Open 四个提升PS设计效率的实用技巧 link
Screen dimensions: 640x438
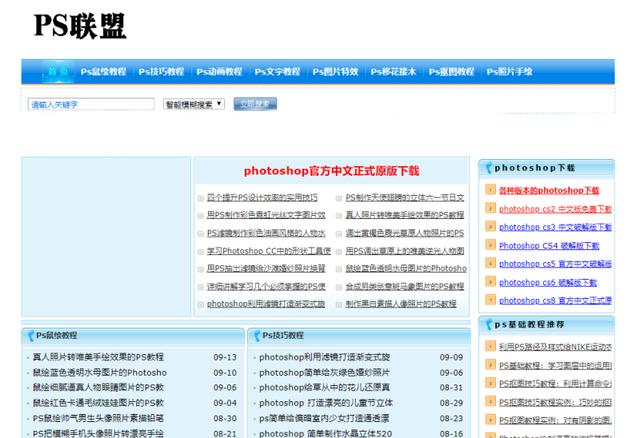[262, 198]
